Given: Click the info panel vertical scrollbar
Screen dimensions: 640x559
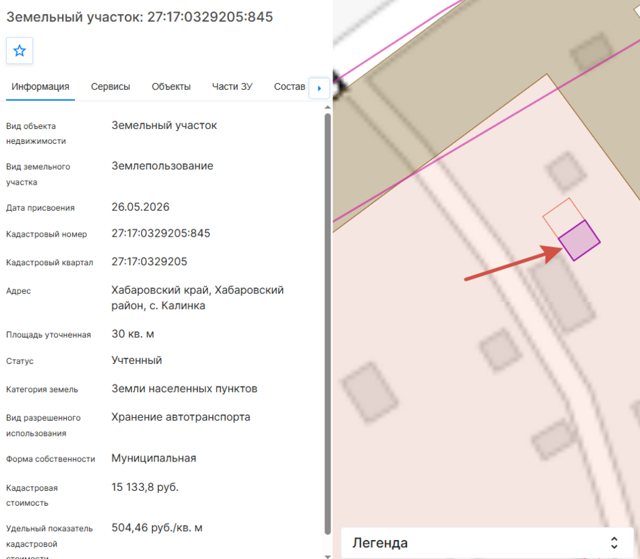Looking at the screenshot, I should (x=327, y=324).
